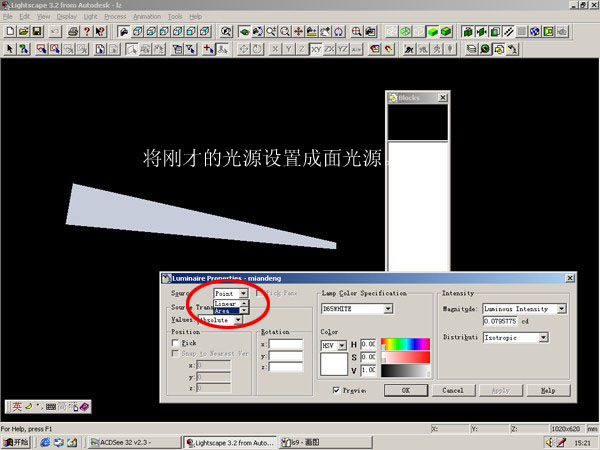Click the grayscale value slider
Image resolution: width=600 pixels, height=450 pixels.
406,370
